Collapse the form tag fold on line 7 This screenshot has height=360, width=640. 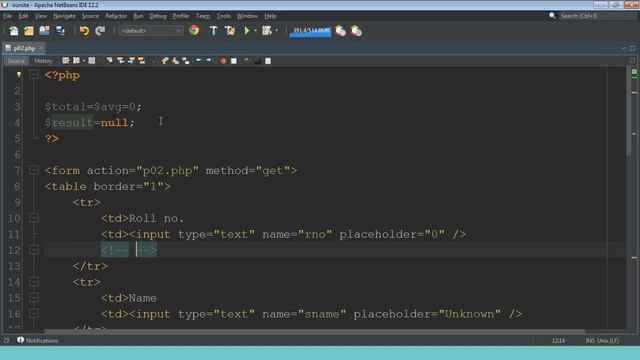click(34, 170)
